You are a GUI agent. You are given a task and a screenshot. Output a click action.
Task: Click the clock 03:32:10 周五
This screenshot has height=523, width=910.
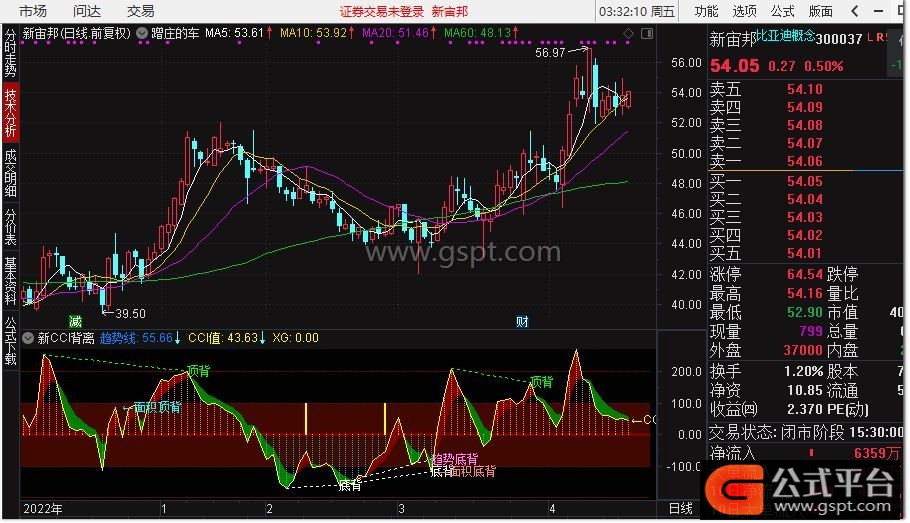pyautogui.click(x=637, y=12)
